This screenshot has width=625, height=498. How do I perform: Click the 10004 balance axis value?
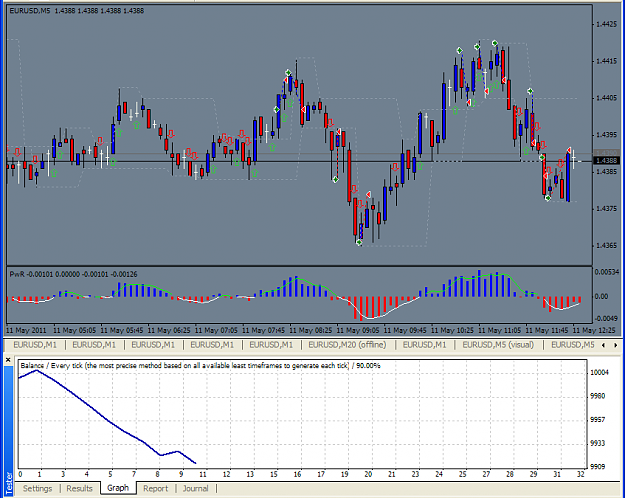click(x=599, y=372)
